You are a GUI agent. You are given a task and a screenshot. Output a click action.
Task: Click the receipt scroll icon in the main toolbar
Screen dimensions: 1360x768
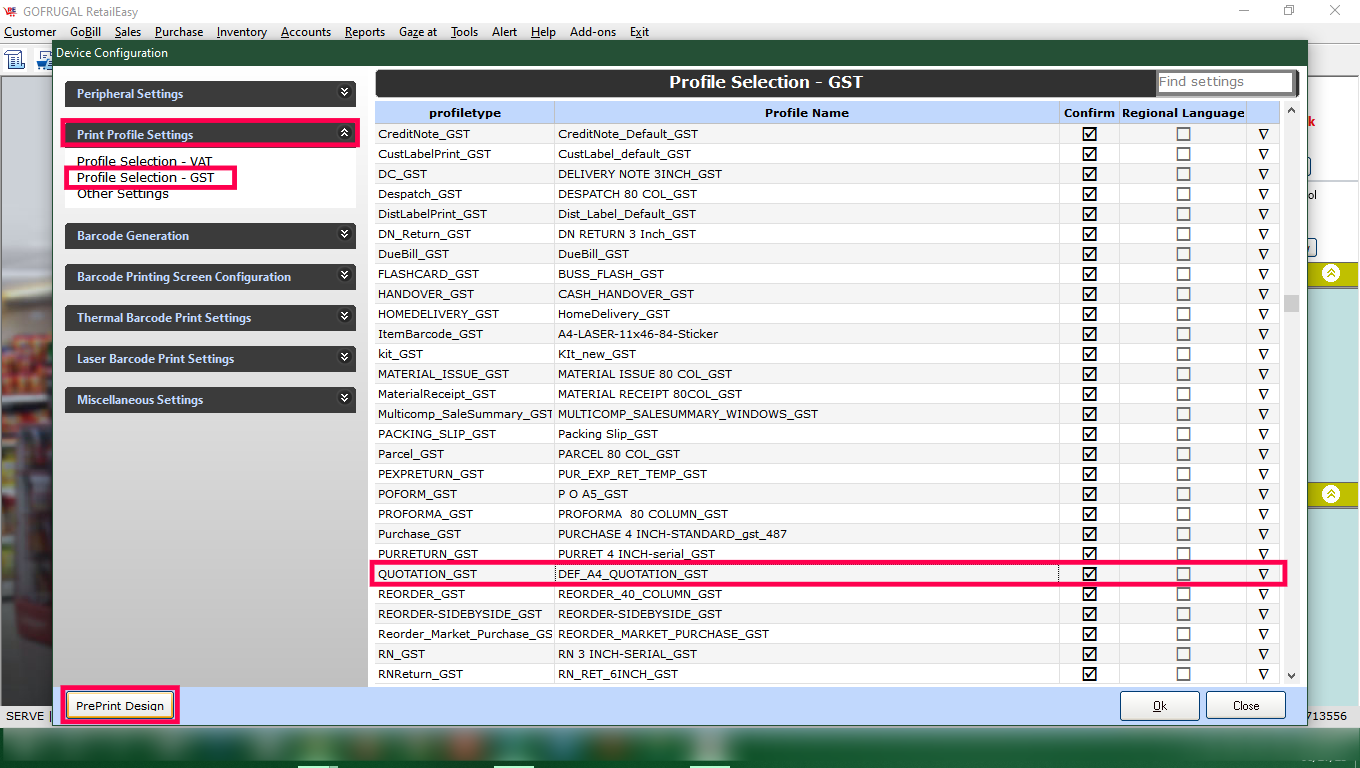pos(15,60)
